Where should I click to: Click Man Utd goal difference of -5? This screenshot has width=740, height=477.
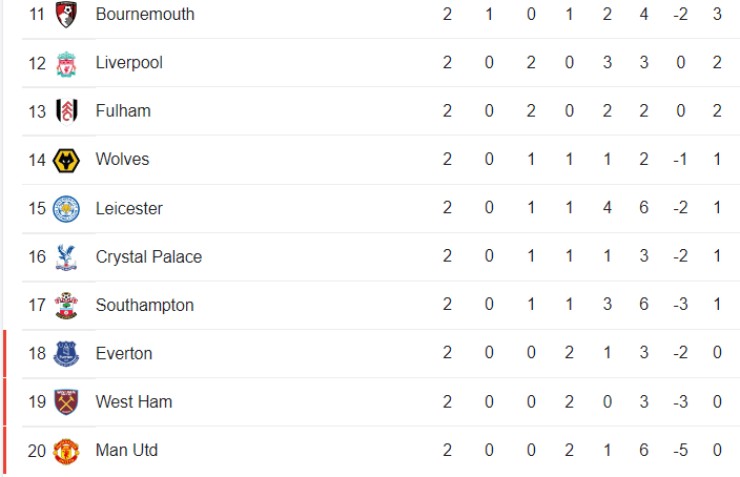pos(680,450)
